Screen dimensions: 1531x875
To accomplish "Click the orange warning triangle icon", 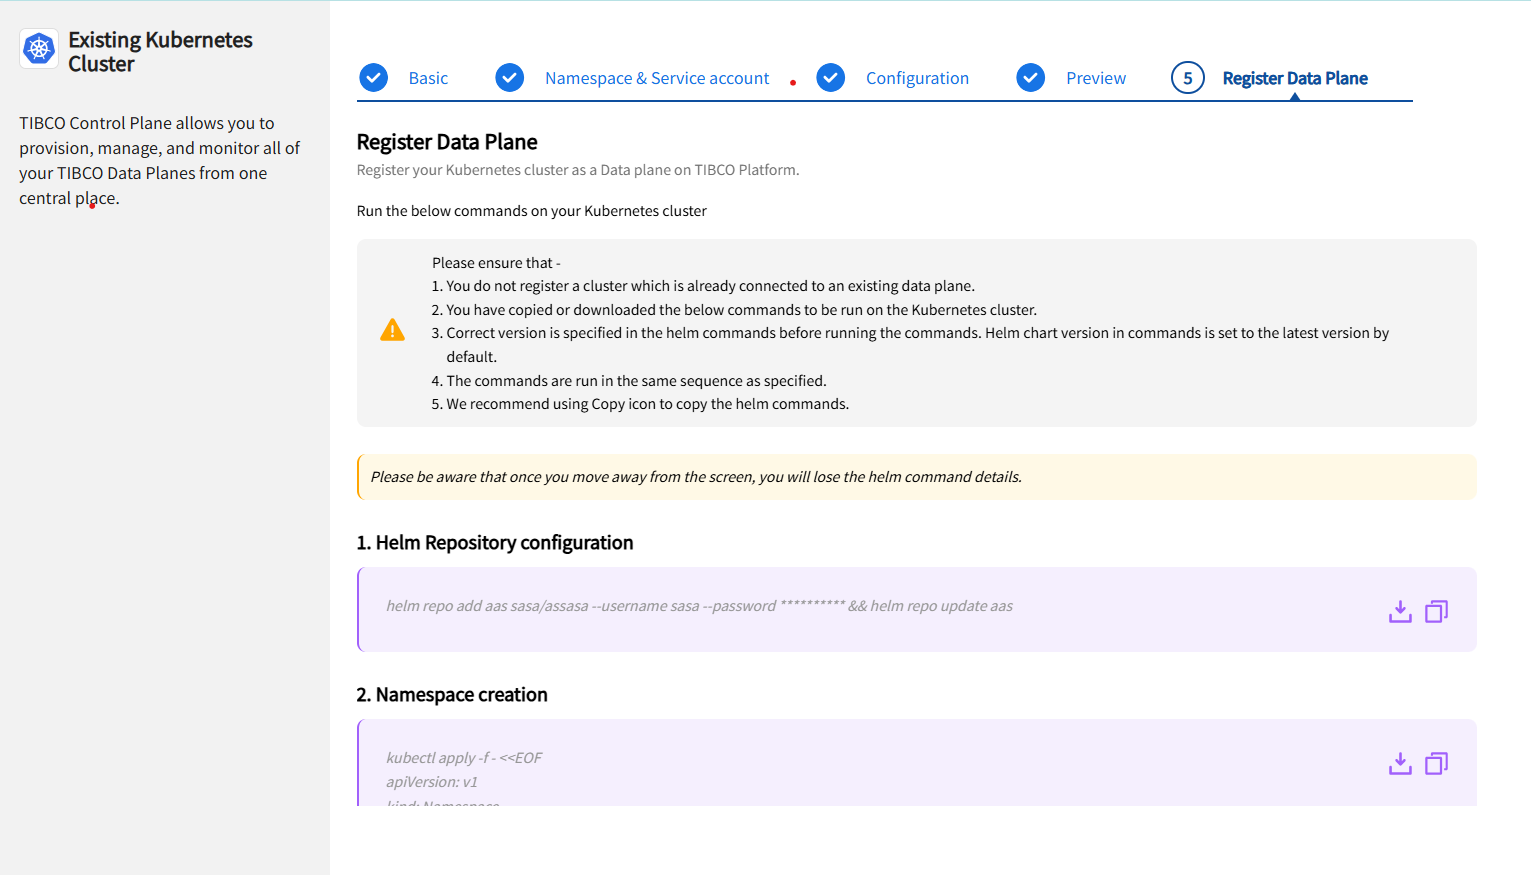I will click(x=393, y=331).
